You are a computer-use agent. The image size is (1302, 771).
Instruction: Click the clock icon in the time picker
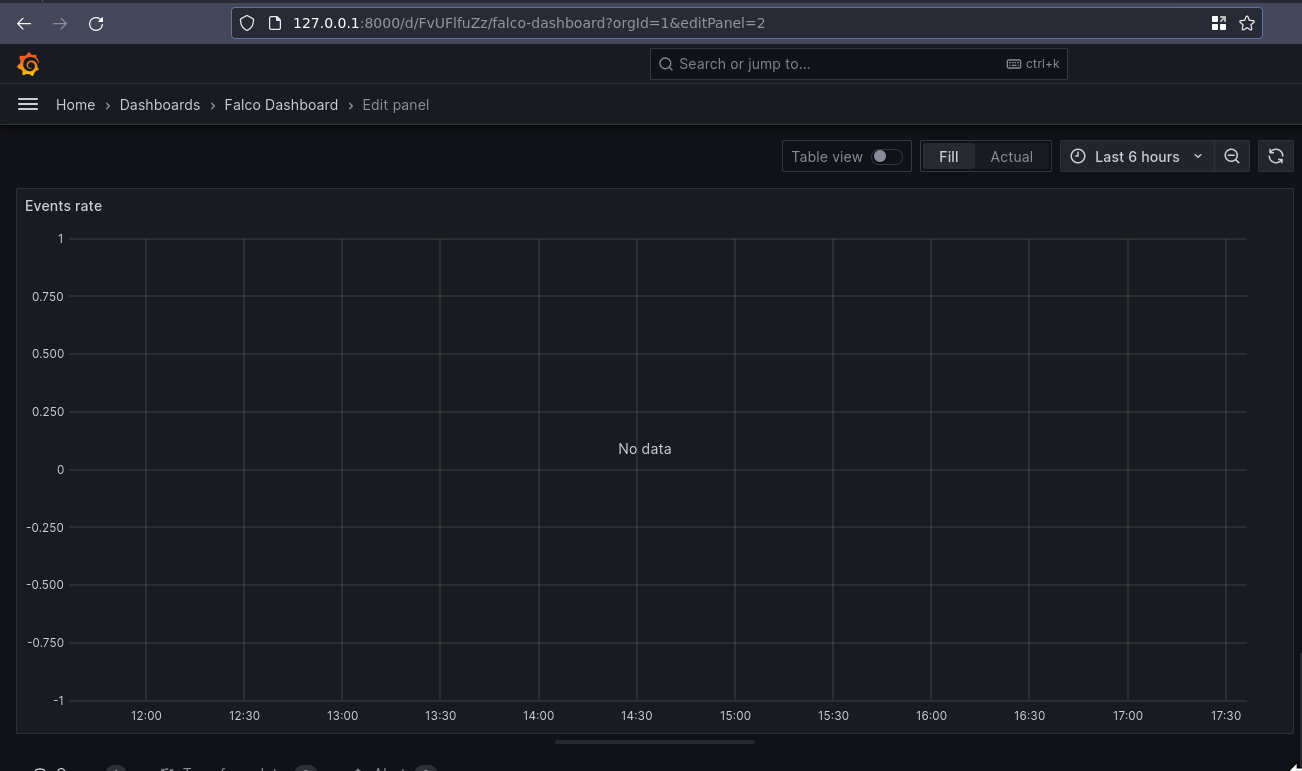click(1078, 156)
